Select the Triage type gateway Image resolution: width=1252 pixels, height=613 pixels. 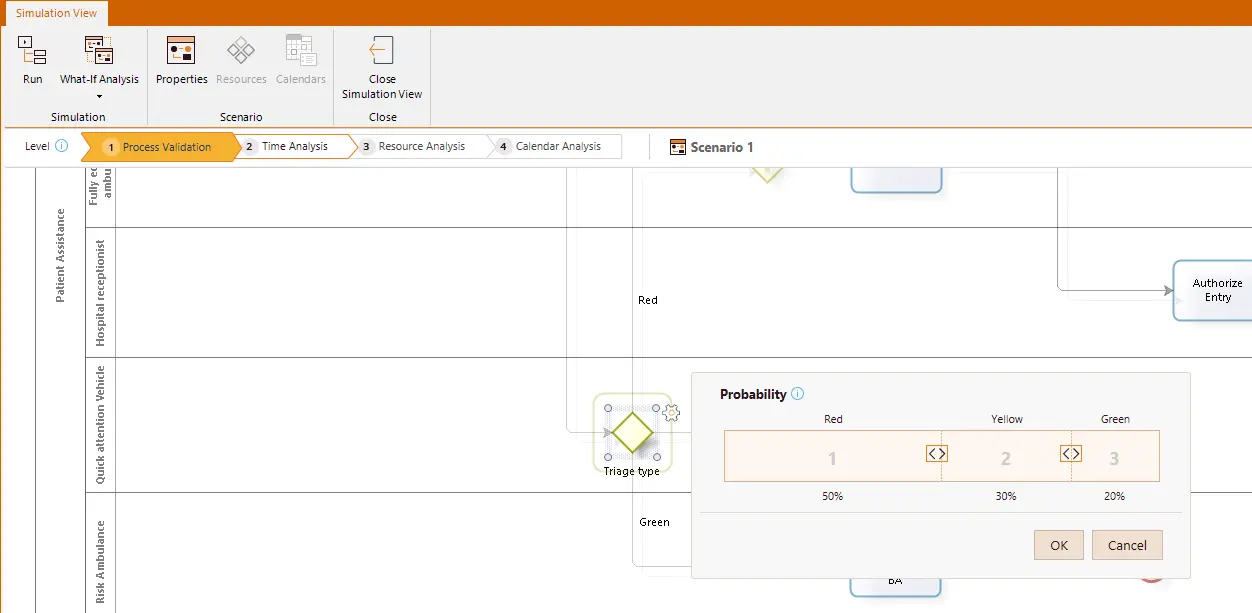click(x=632, y=432)
